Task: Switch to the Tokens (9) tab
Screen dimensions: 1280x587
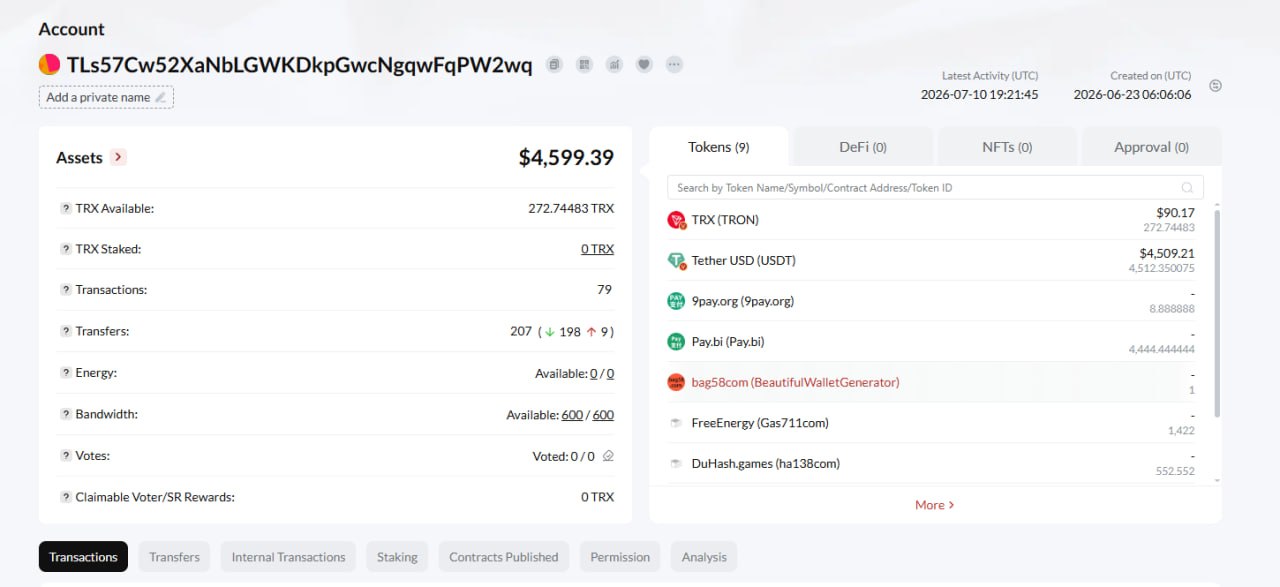Action: 718,147
